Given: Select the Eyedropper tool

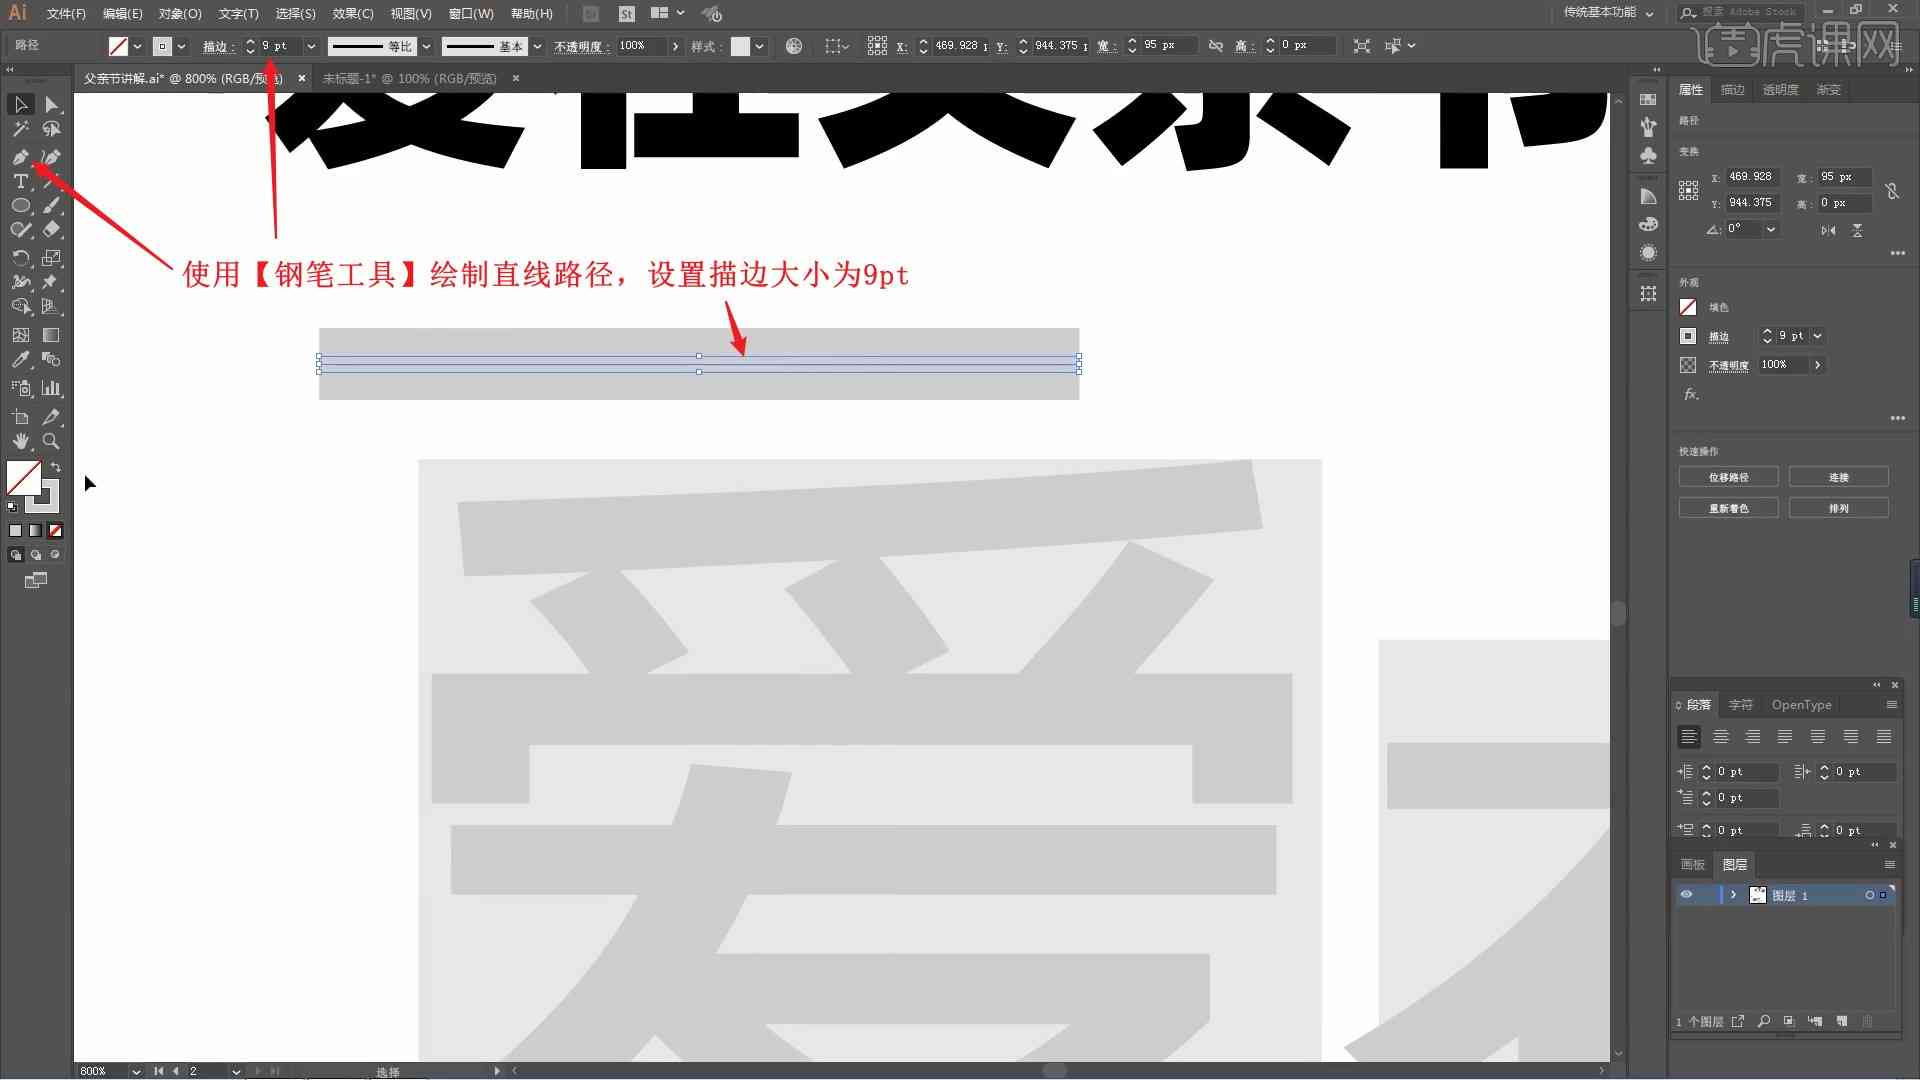Looking at the screenshot, I should tap(20, 357).
